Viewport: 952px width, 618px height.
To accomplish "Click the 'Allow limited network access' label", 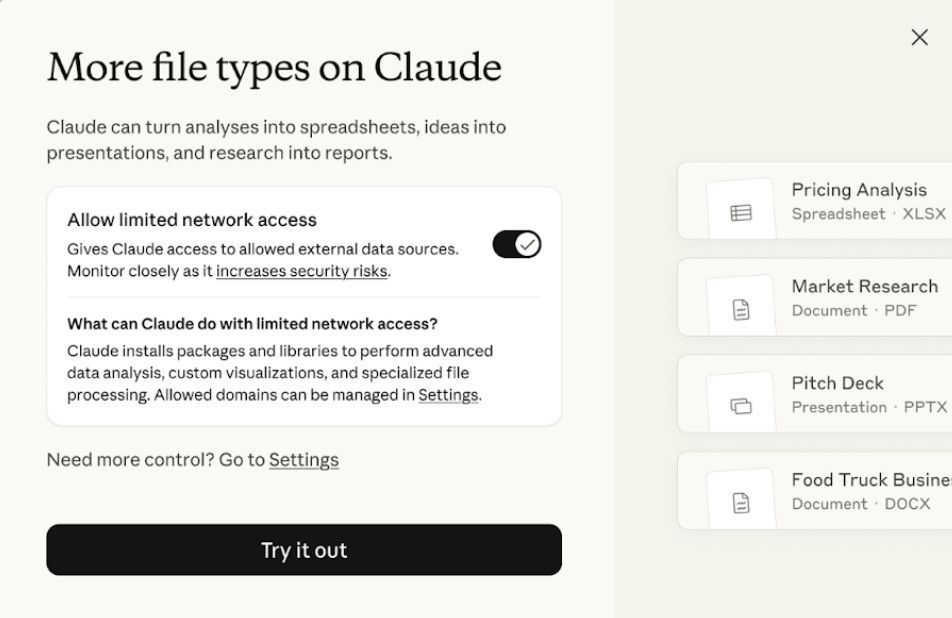I will [192, 220].
